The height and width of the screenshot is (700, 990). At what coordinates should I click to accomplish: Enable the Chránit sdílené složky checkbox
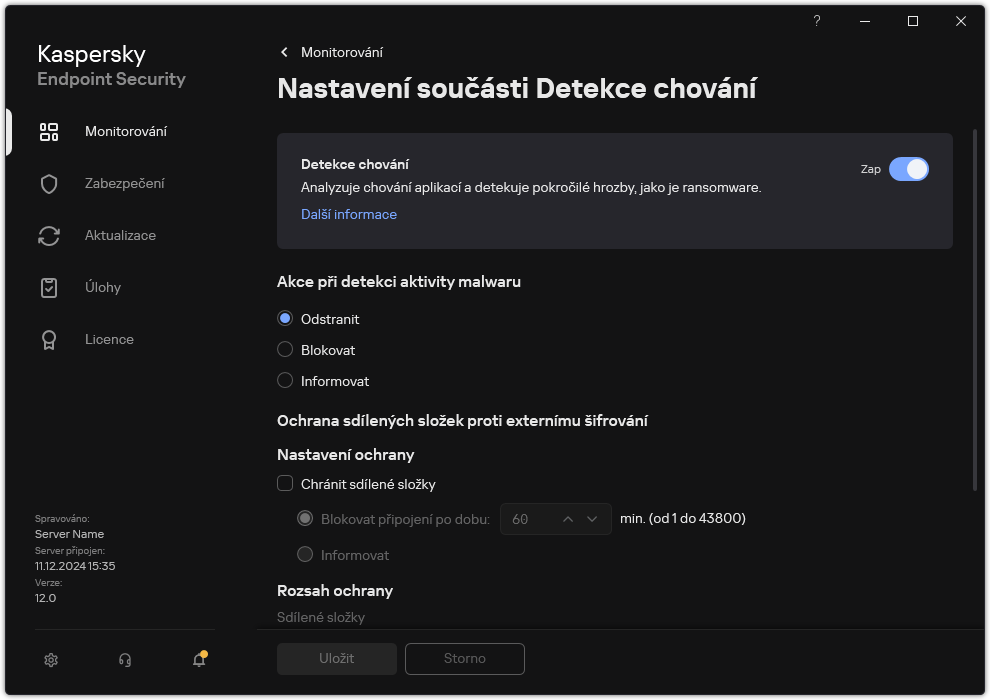(284, 483)
